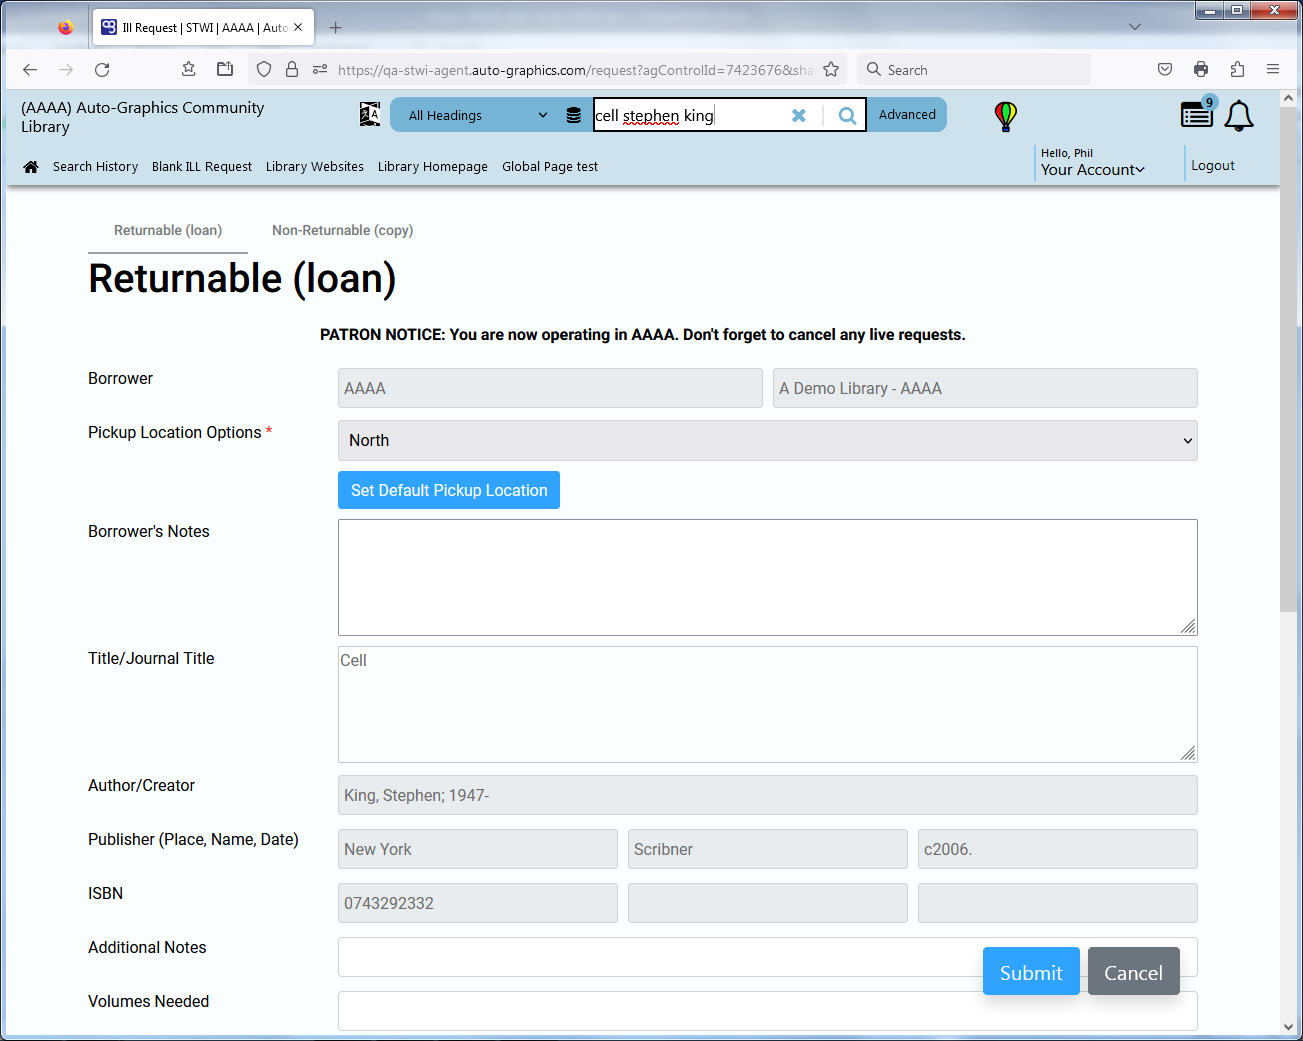This screenshot has height=1041, width=1303.
Task: Save to Pocket icon in the toolbar
Action: [x=1165, y=69]
